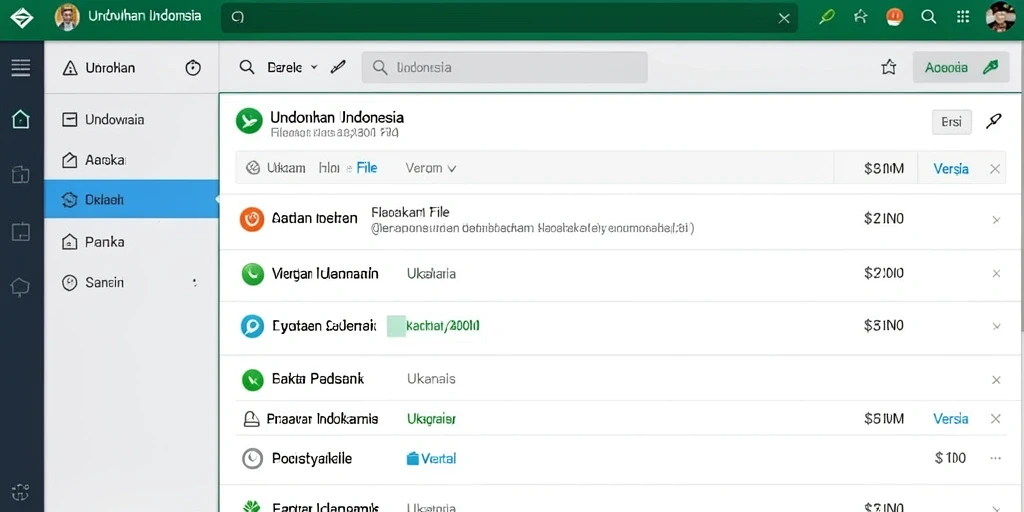Click the $100 amount in Pocistyaikile row

950,458
